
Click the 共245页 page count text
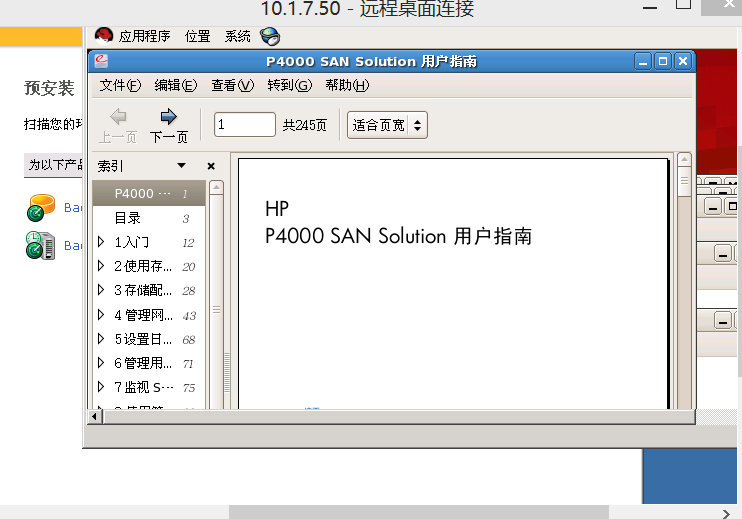coord(305,125)
